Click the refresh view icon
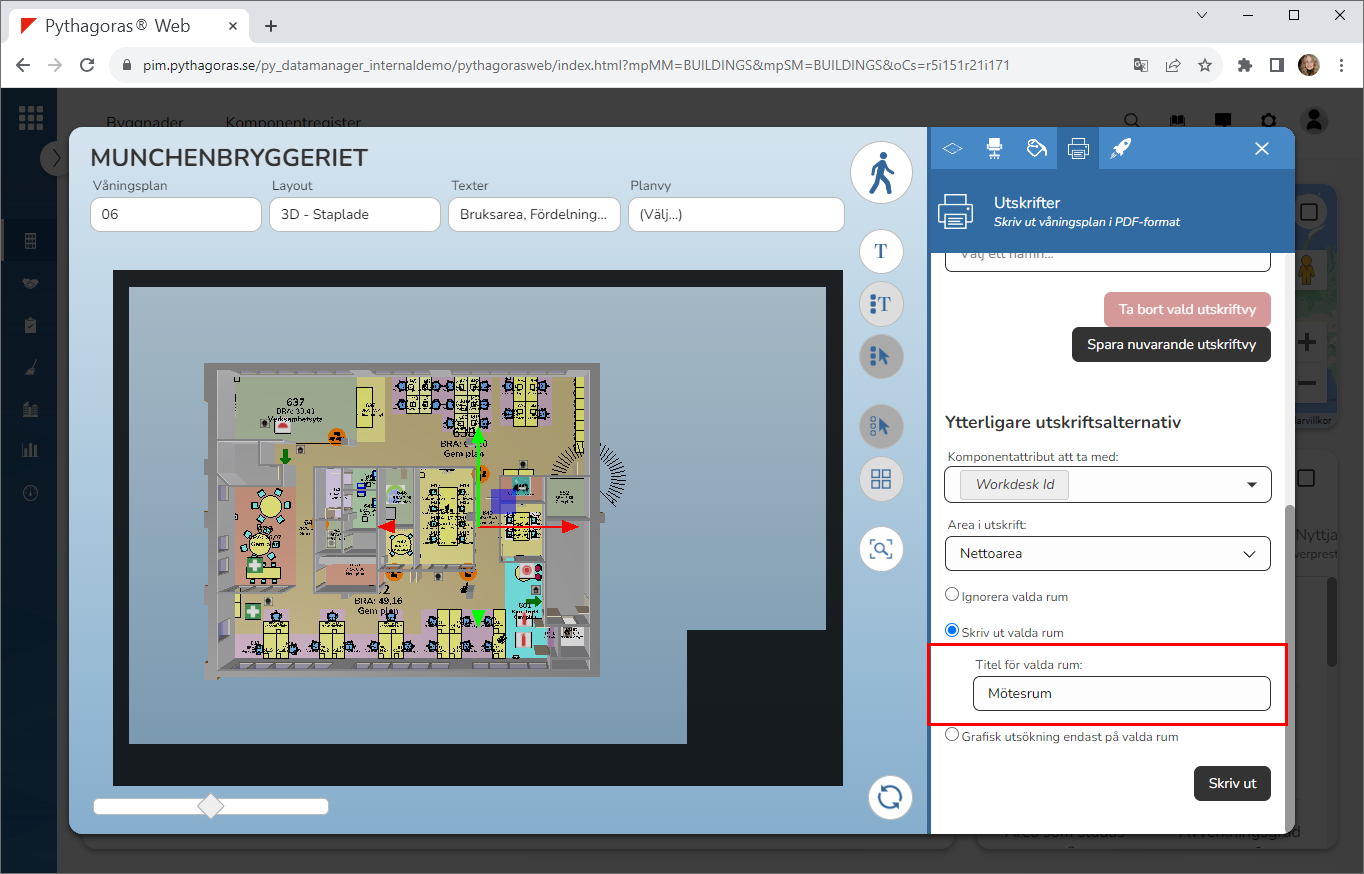The image size is (1364, 874). pos(889,797)
